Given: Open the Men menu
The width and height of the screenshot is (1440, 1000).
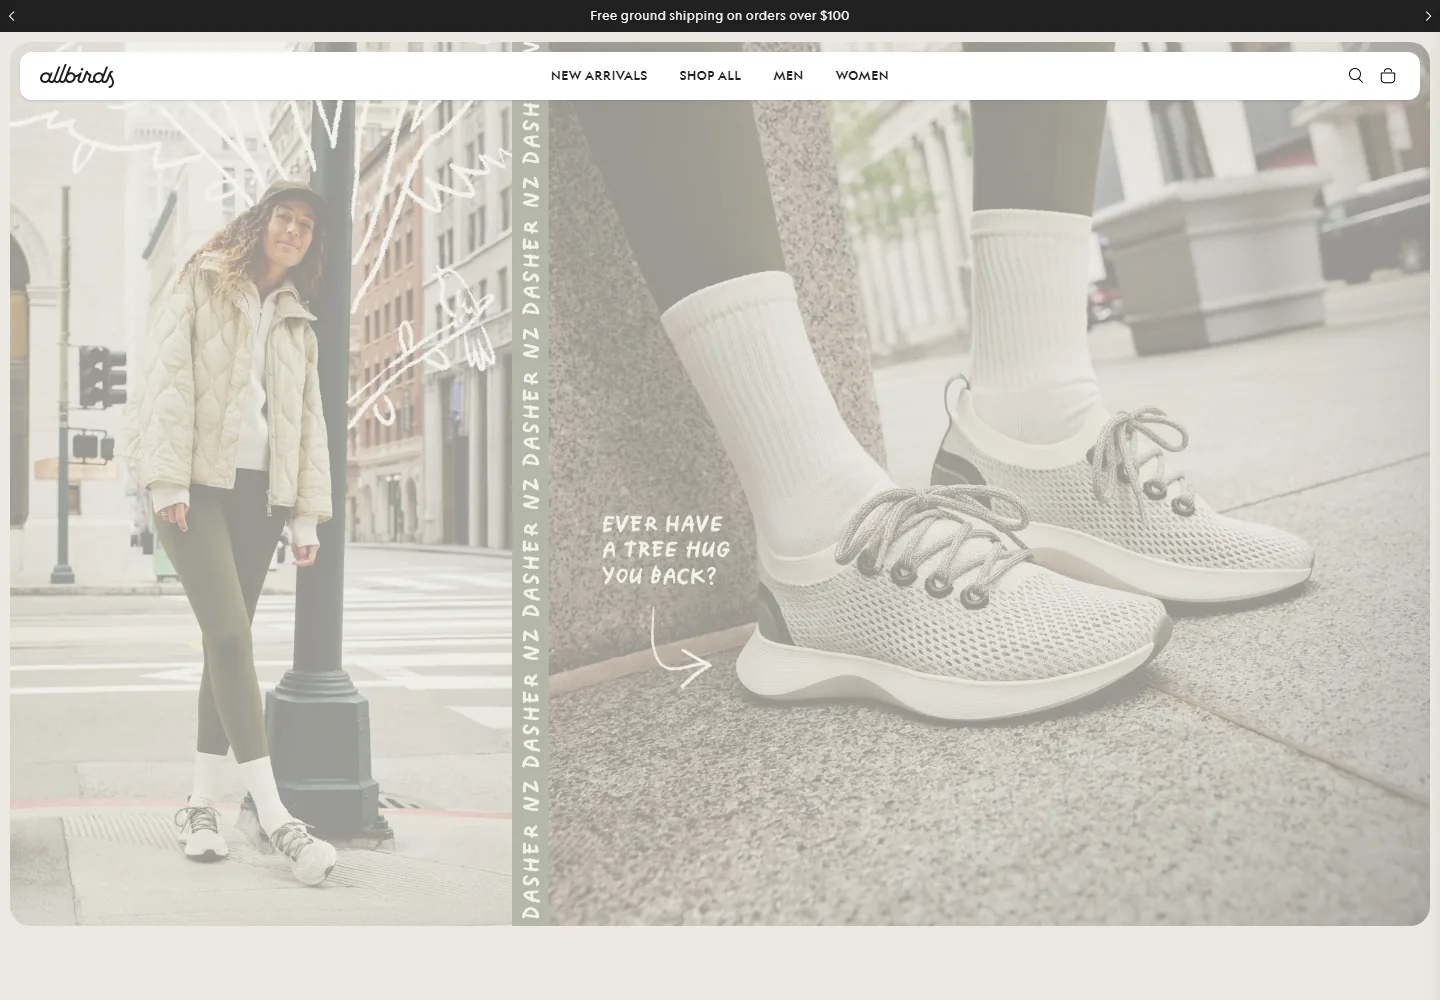Looking at the screenshot, I should pyautogui.click(x=788, y=76).
